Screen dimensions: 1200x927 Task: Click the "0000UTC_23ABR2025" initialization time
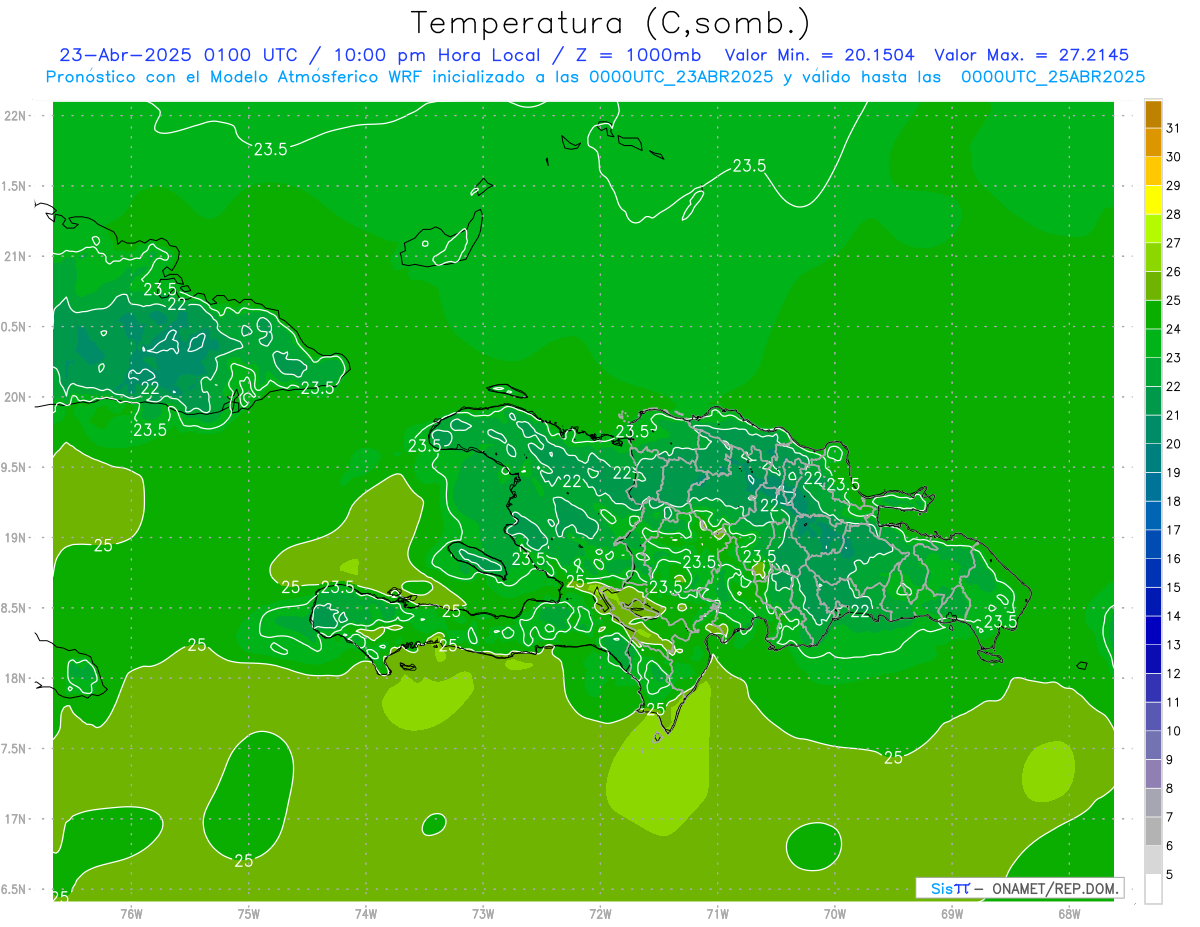click(681, 76)
